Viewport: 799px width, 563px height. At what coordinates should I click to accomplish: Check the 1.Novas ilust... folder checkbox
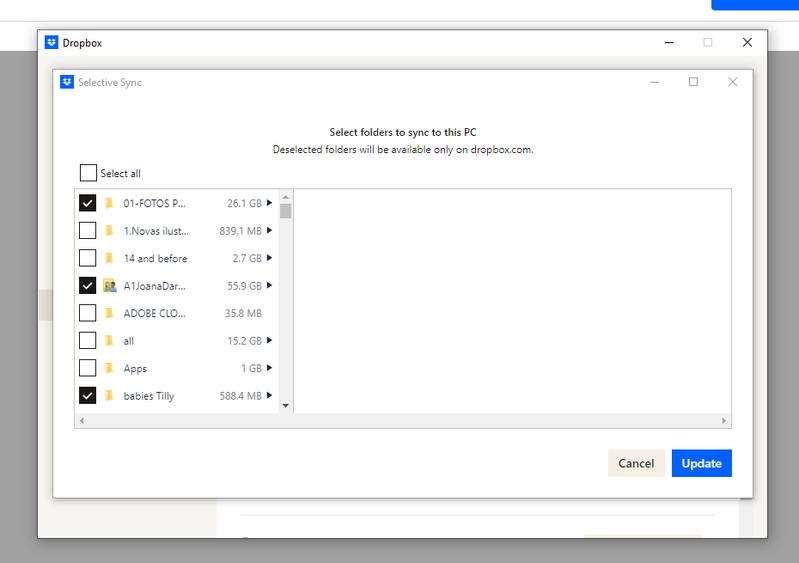(x=88, y=230)
